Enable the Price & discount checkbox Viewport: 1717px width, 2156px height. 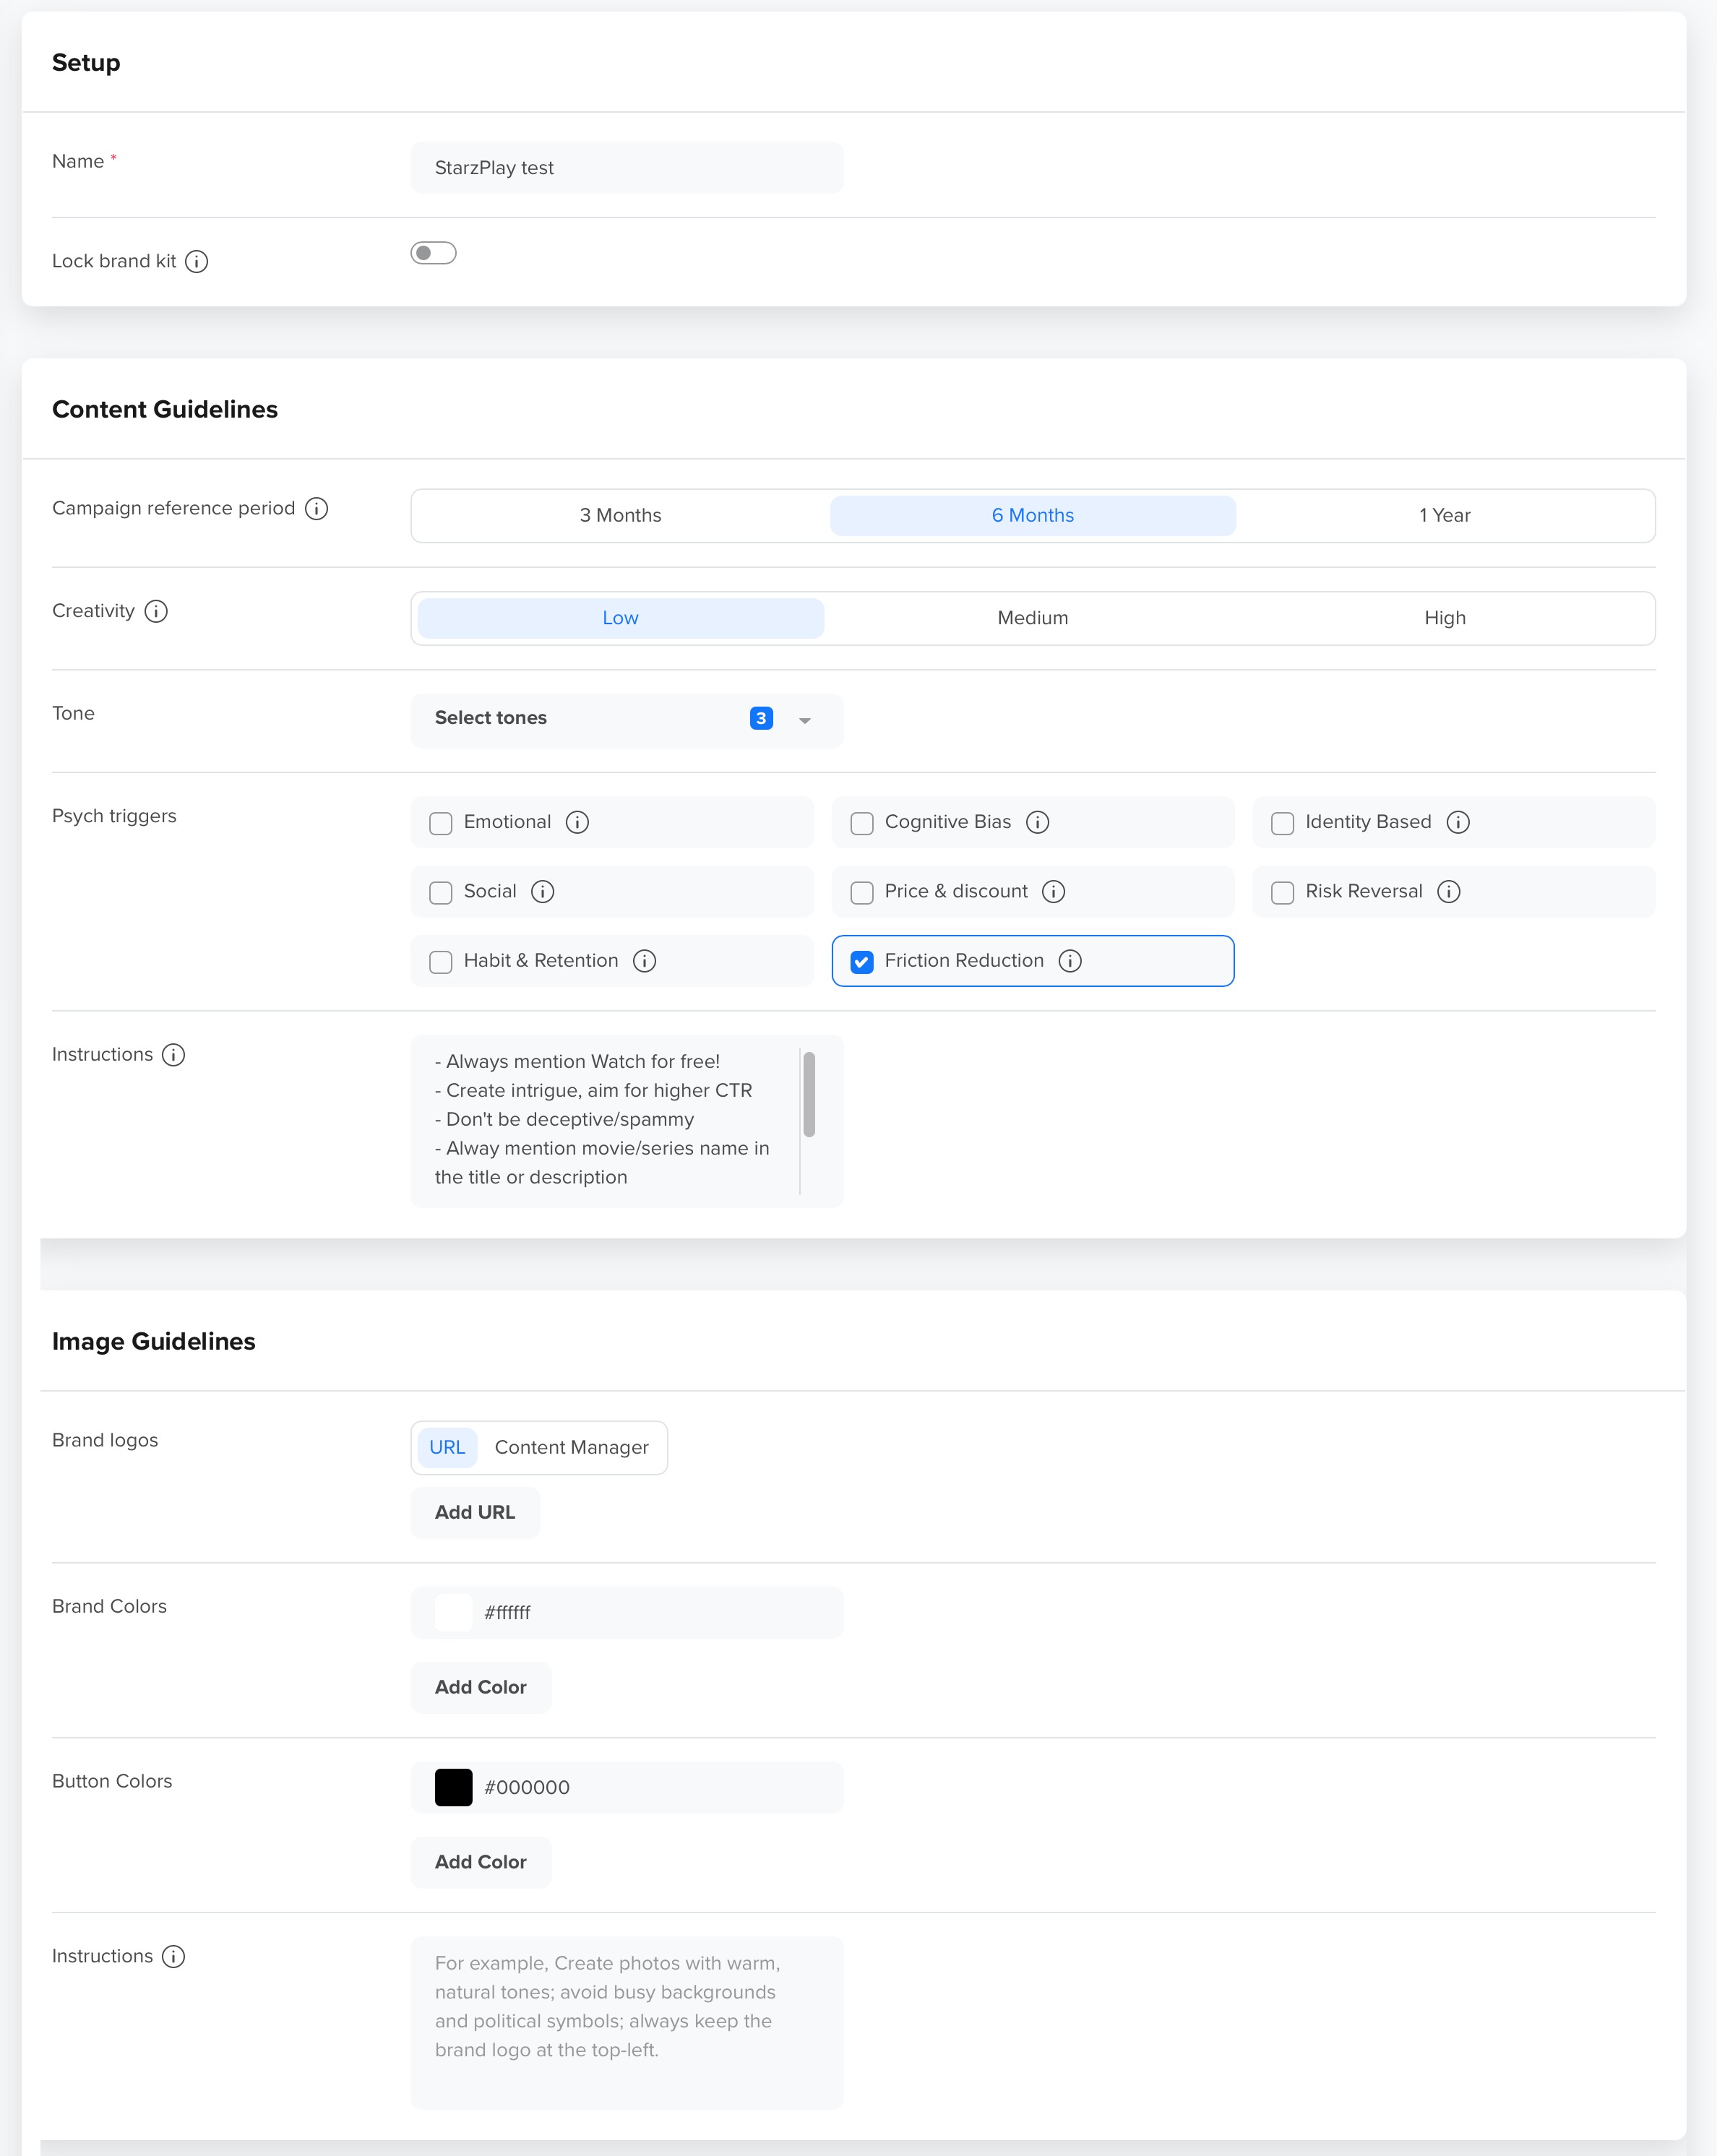(862, 892)
